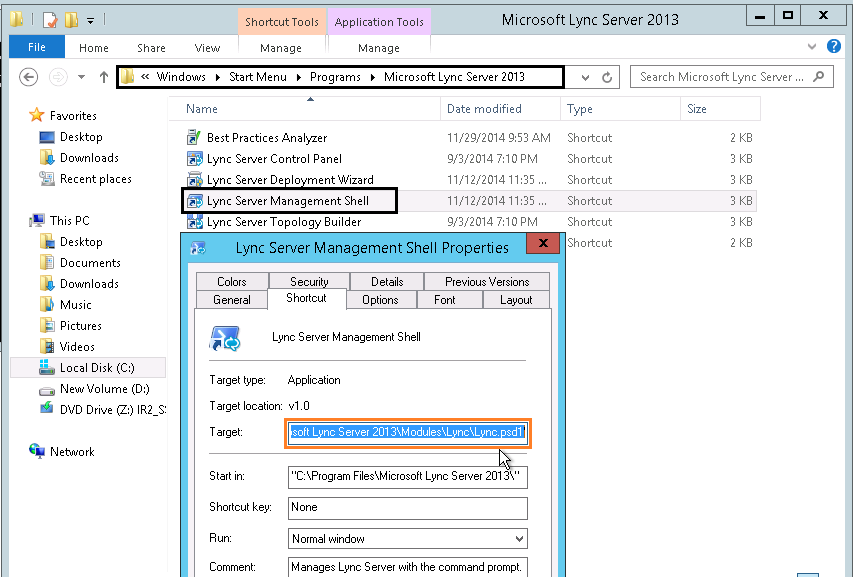Click the Refresh icon beside address bar

[607, 77]
